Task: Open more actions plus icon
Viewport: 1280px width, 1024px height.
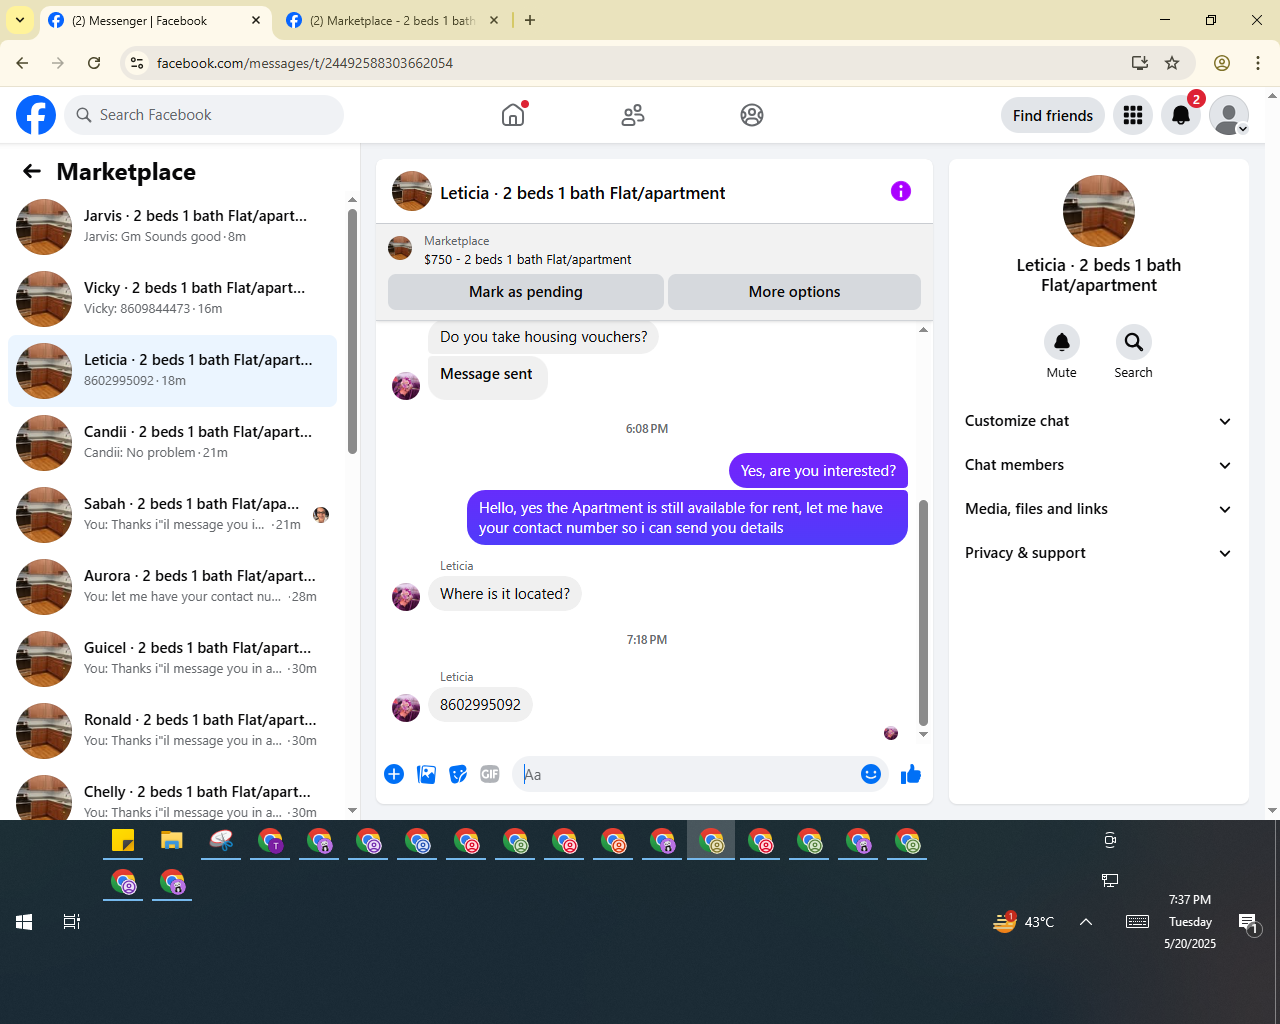Action: click(x=394, y=774)
